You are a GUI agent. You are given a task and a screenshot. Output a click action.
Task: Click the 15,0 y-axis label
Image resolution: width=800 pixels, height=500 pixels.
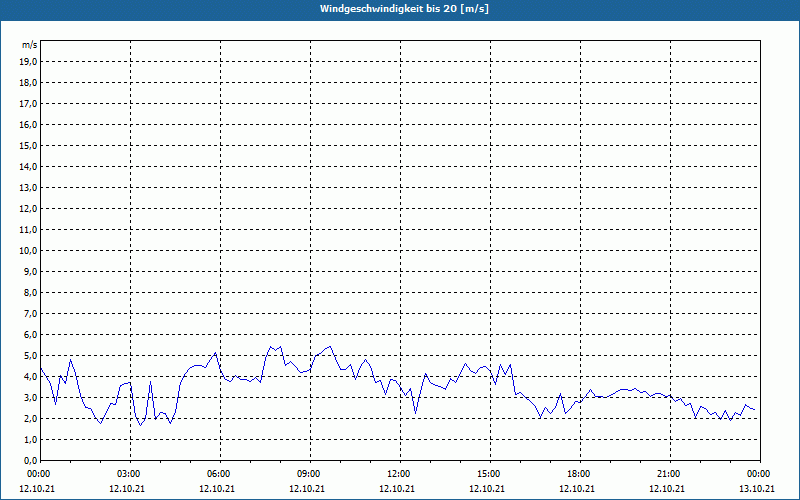click(29, 145)
